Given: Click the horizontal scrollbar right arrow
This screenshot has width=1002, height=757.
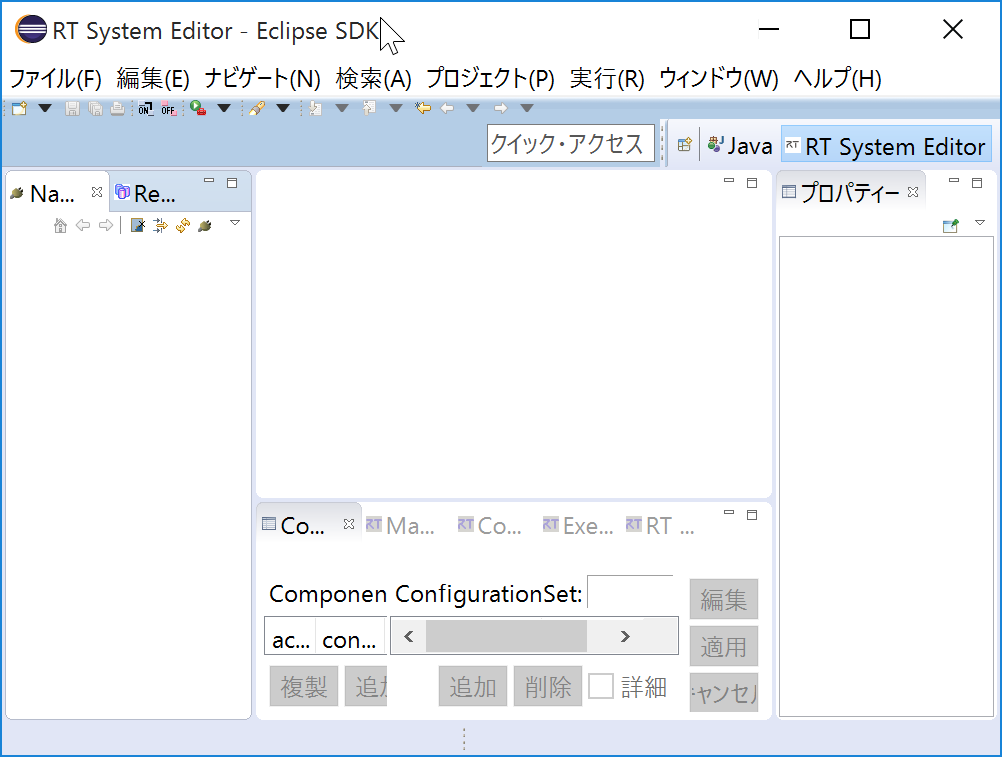Looking at the screenshot, I should click(626, 636).
